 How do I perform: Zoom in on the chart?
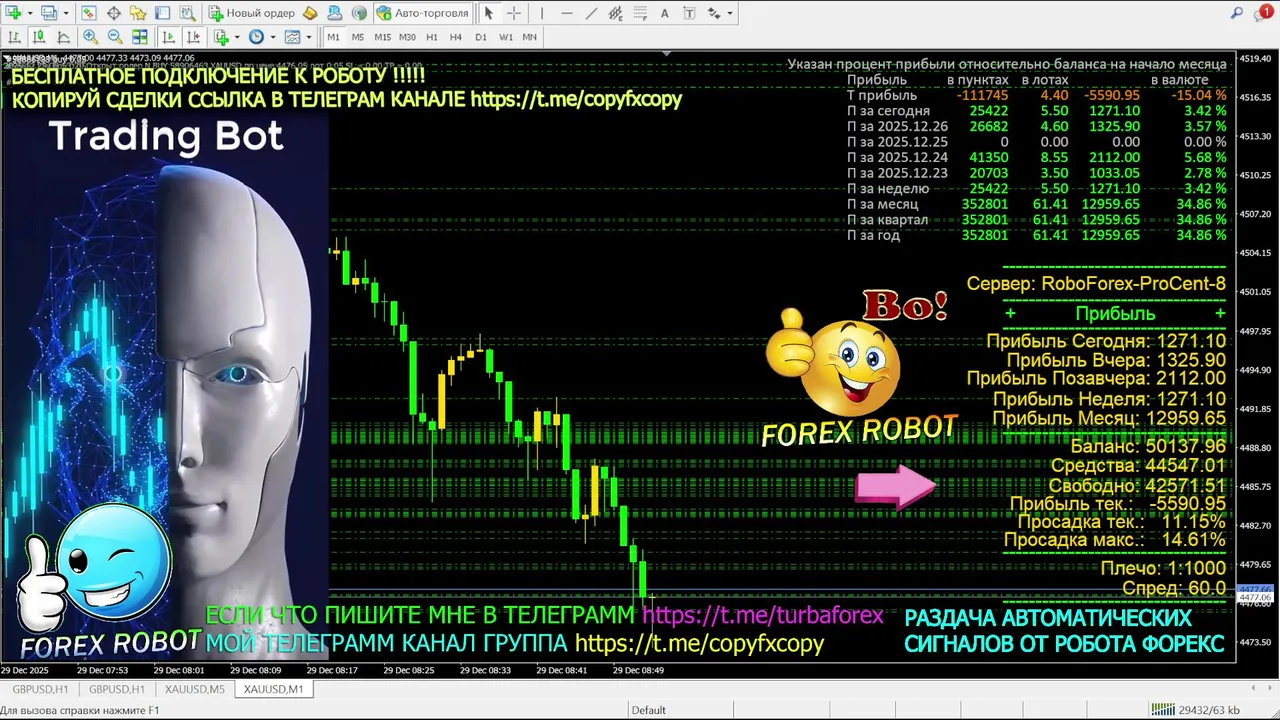(x=90, y=37)
